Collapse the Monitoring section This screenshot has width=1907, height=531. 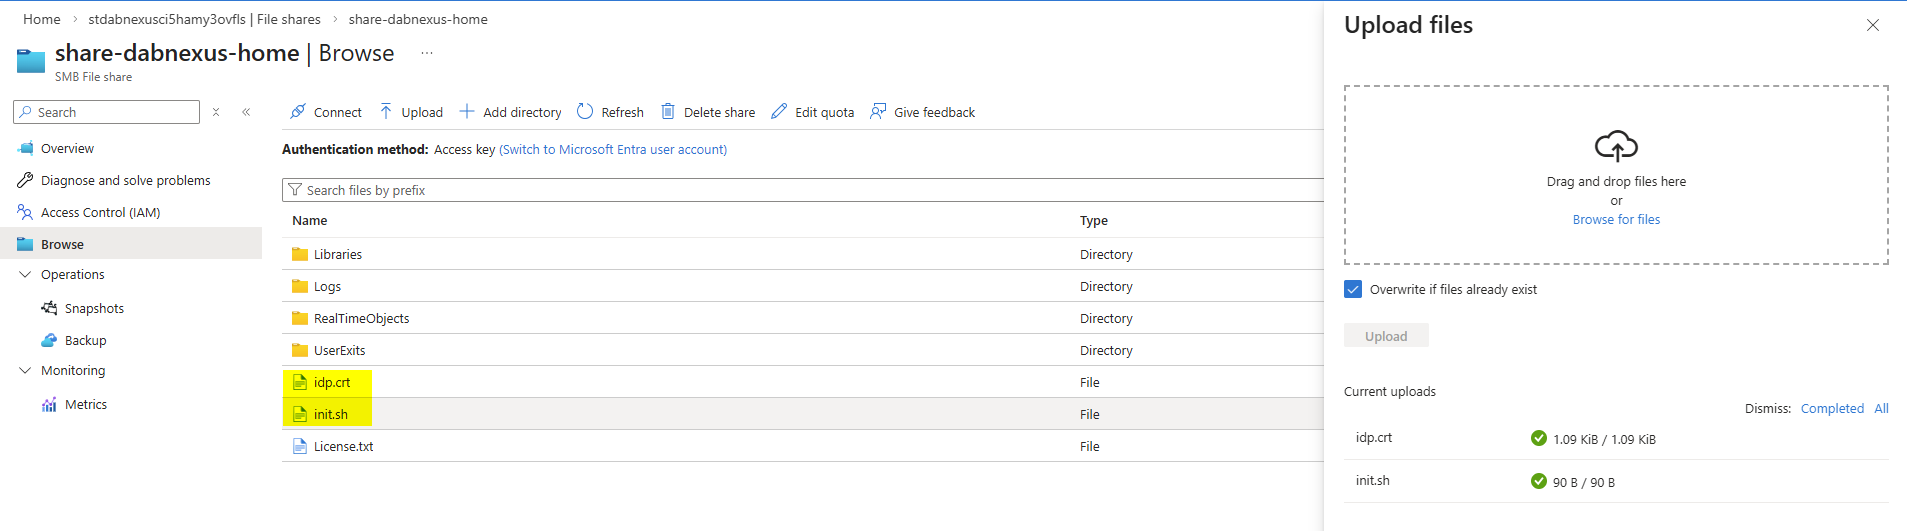click(25, 371)
